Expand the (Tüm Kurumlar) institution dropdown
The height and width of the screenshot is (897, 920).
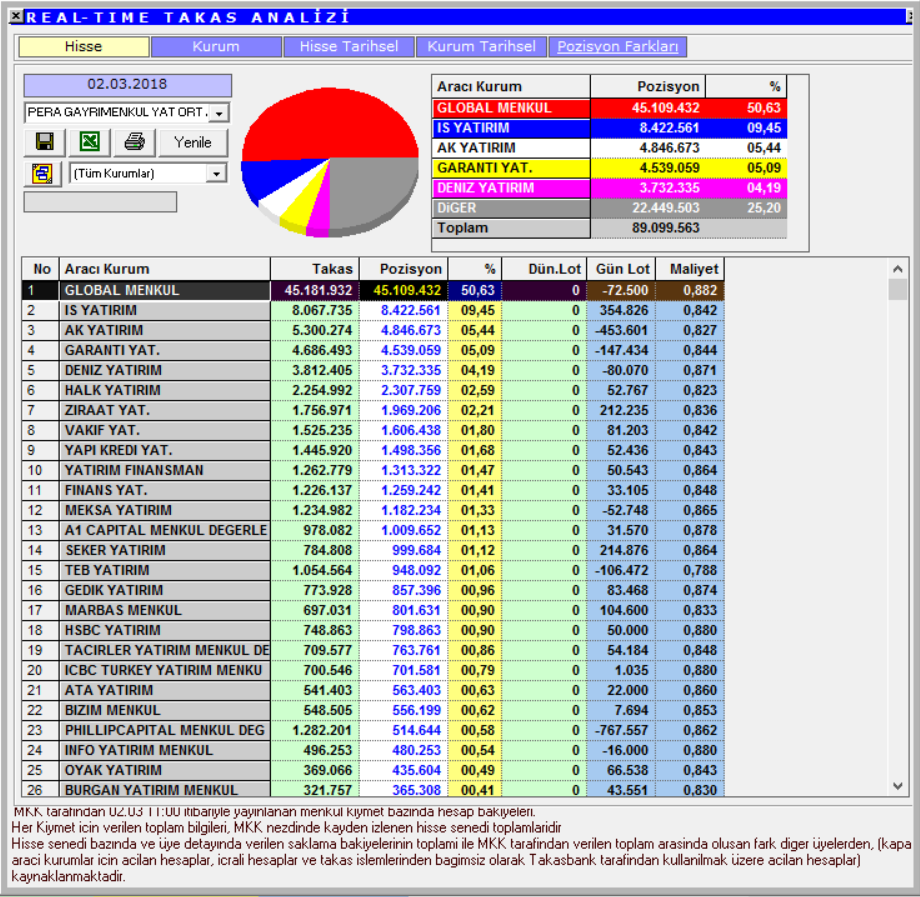click(217, 174)
